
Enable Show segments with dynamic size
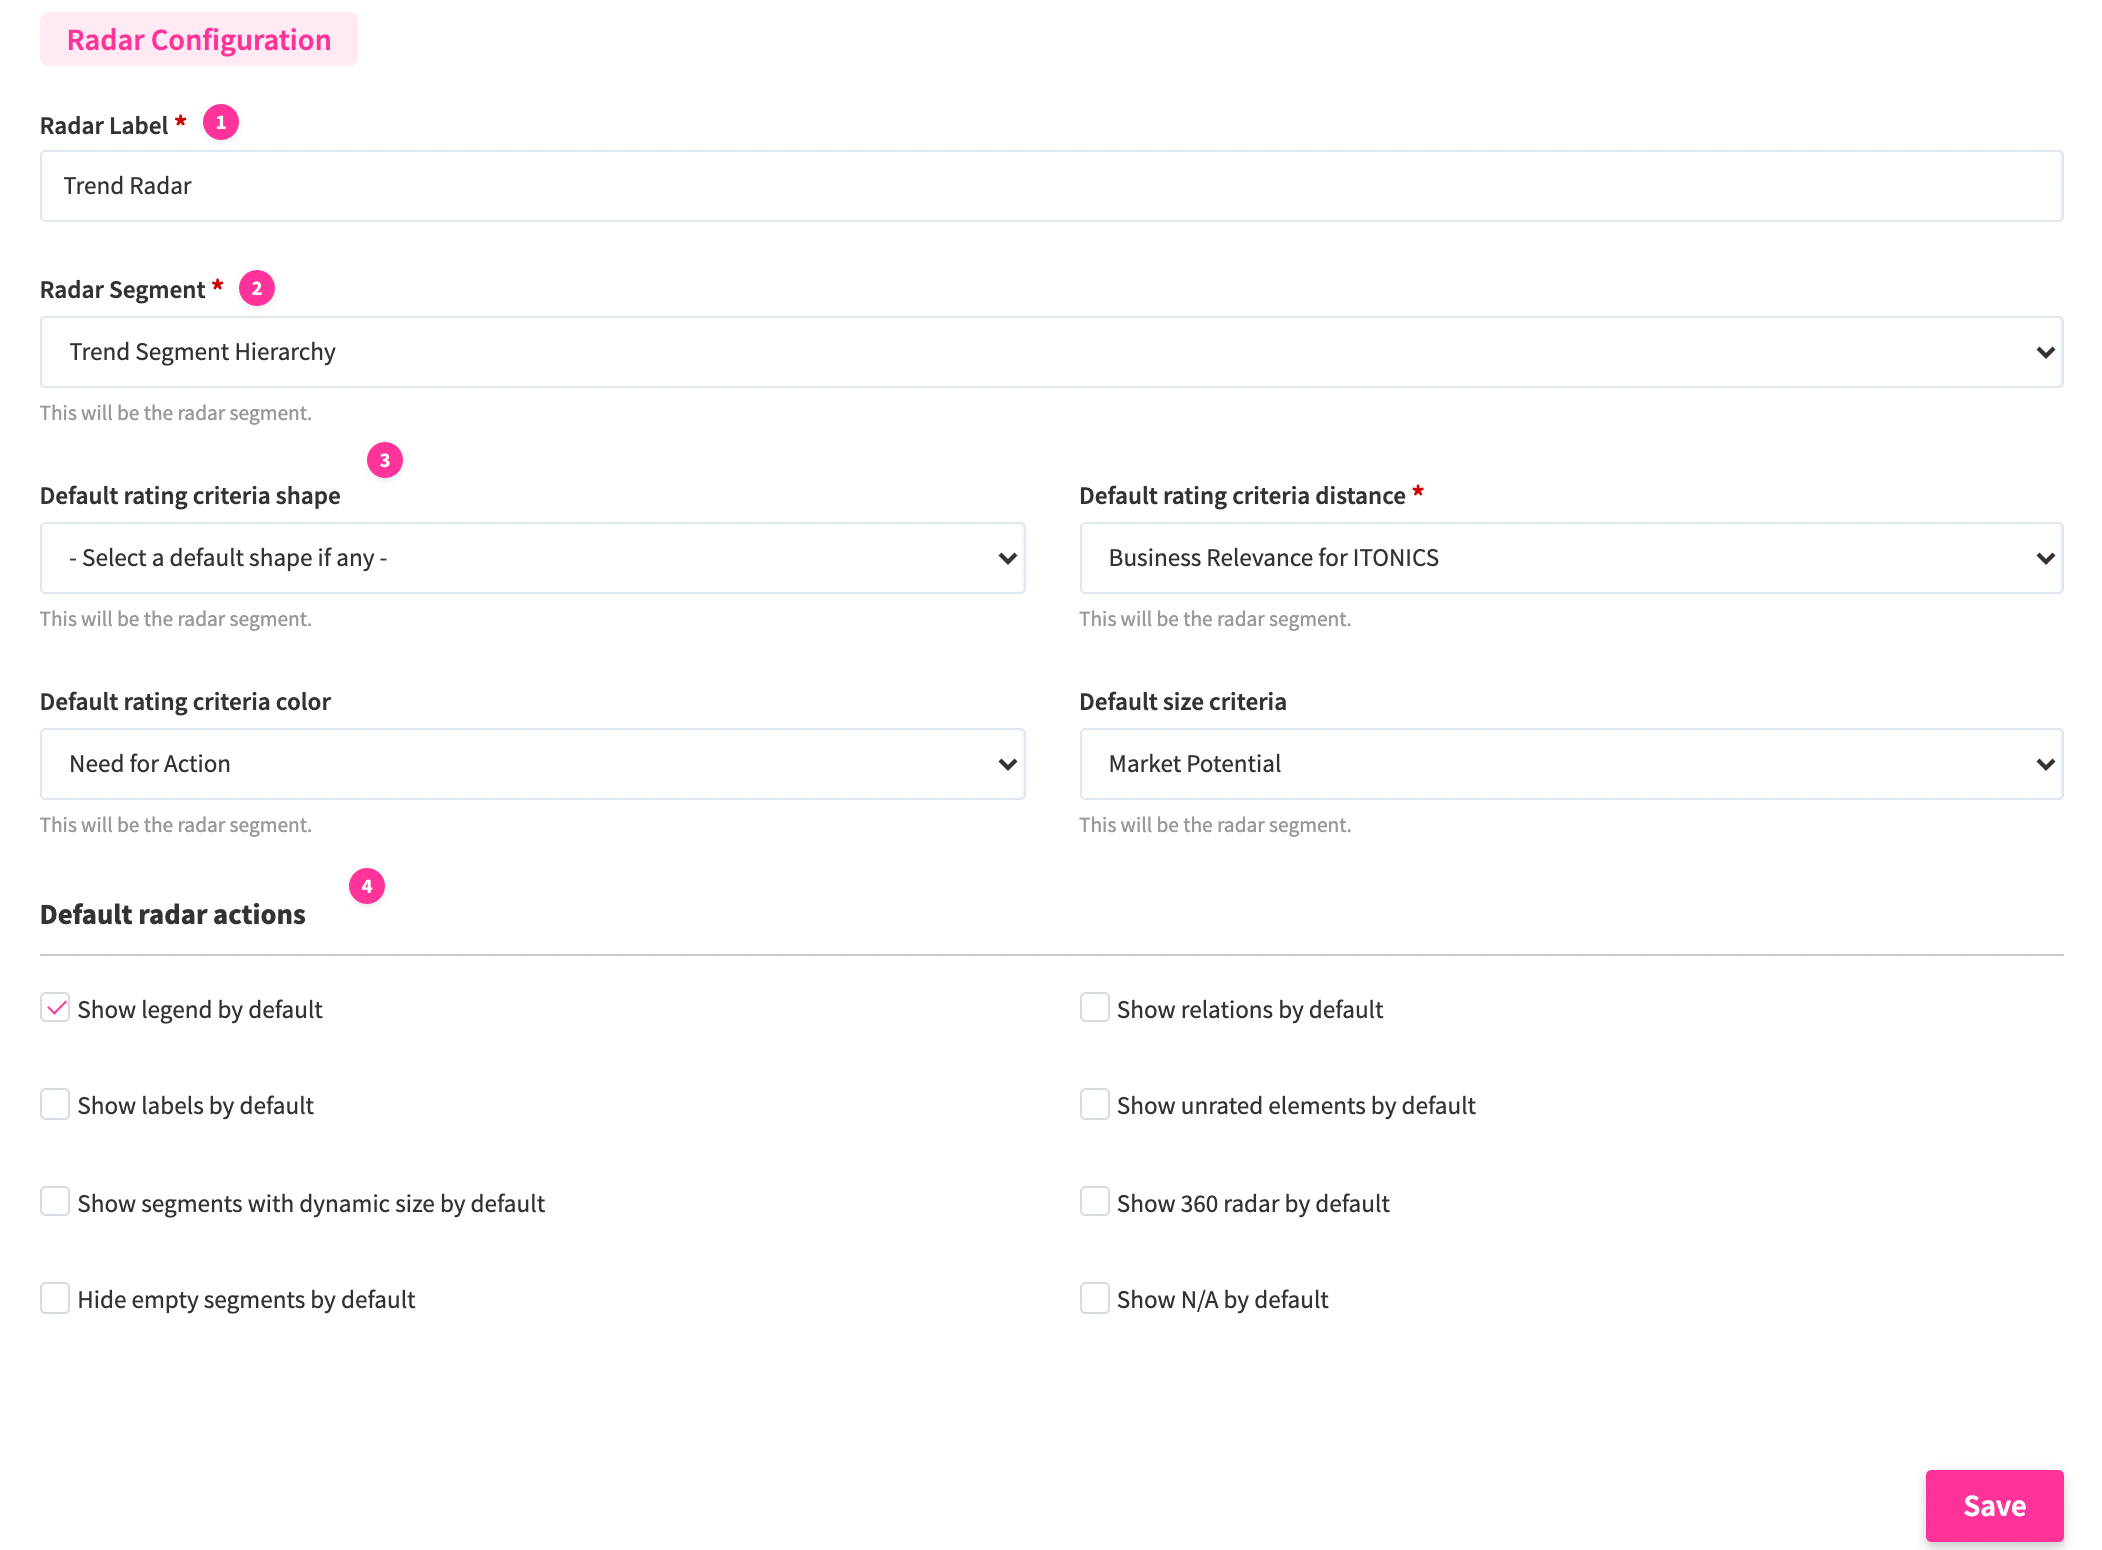(x=55, y=1201)
